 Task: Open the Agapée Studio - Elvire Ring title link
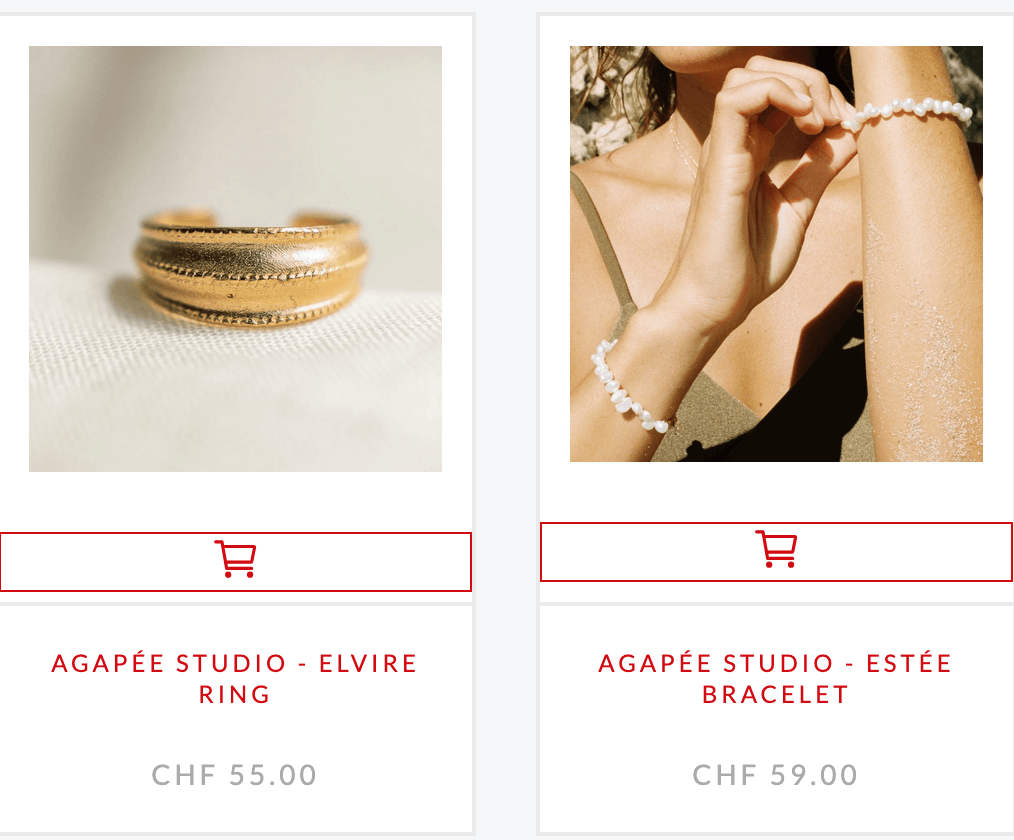click(x=235, y=679)
